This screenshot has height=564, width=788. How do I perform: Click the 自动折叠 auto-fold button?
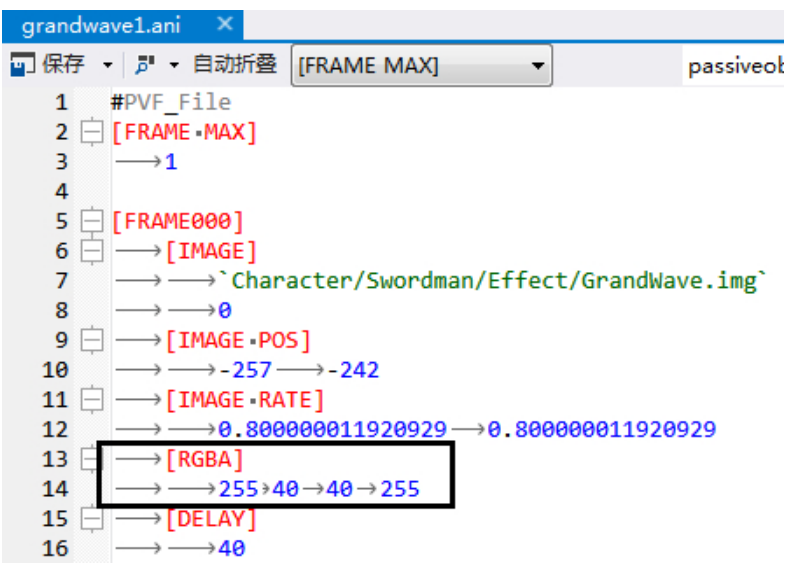[234, 66]
